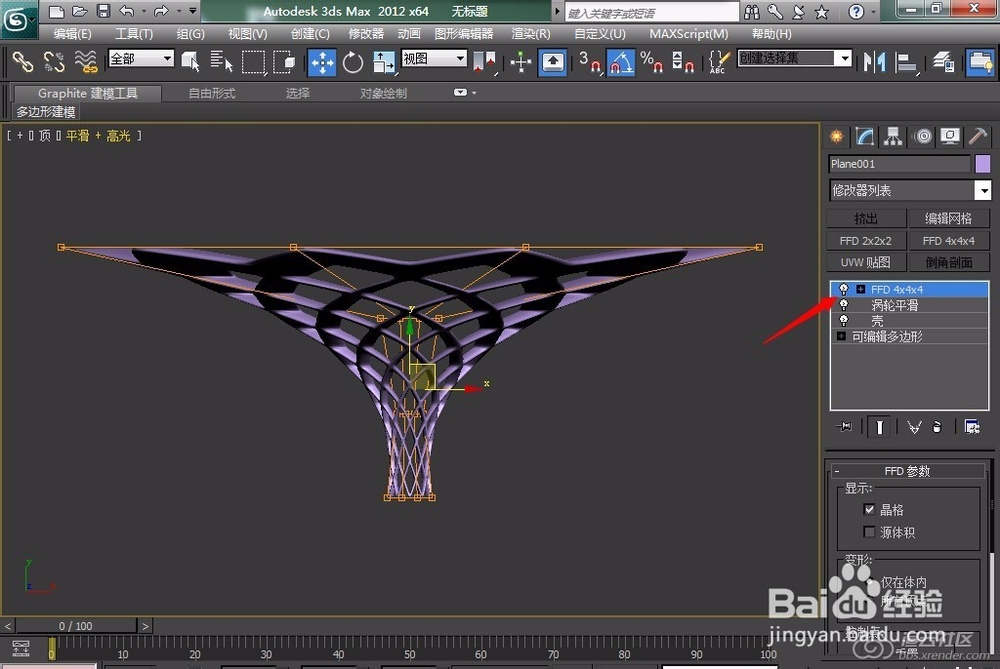Viewport: 1000px width, 669px height.
Task: Open the Utilities hammer panel tab
Action: point(978,136)
